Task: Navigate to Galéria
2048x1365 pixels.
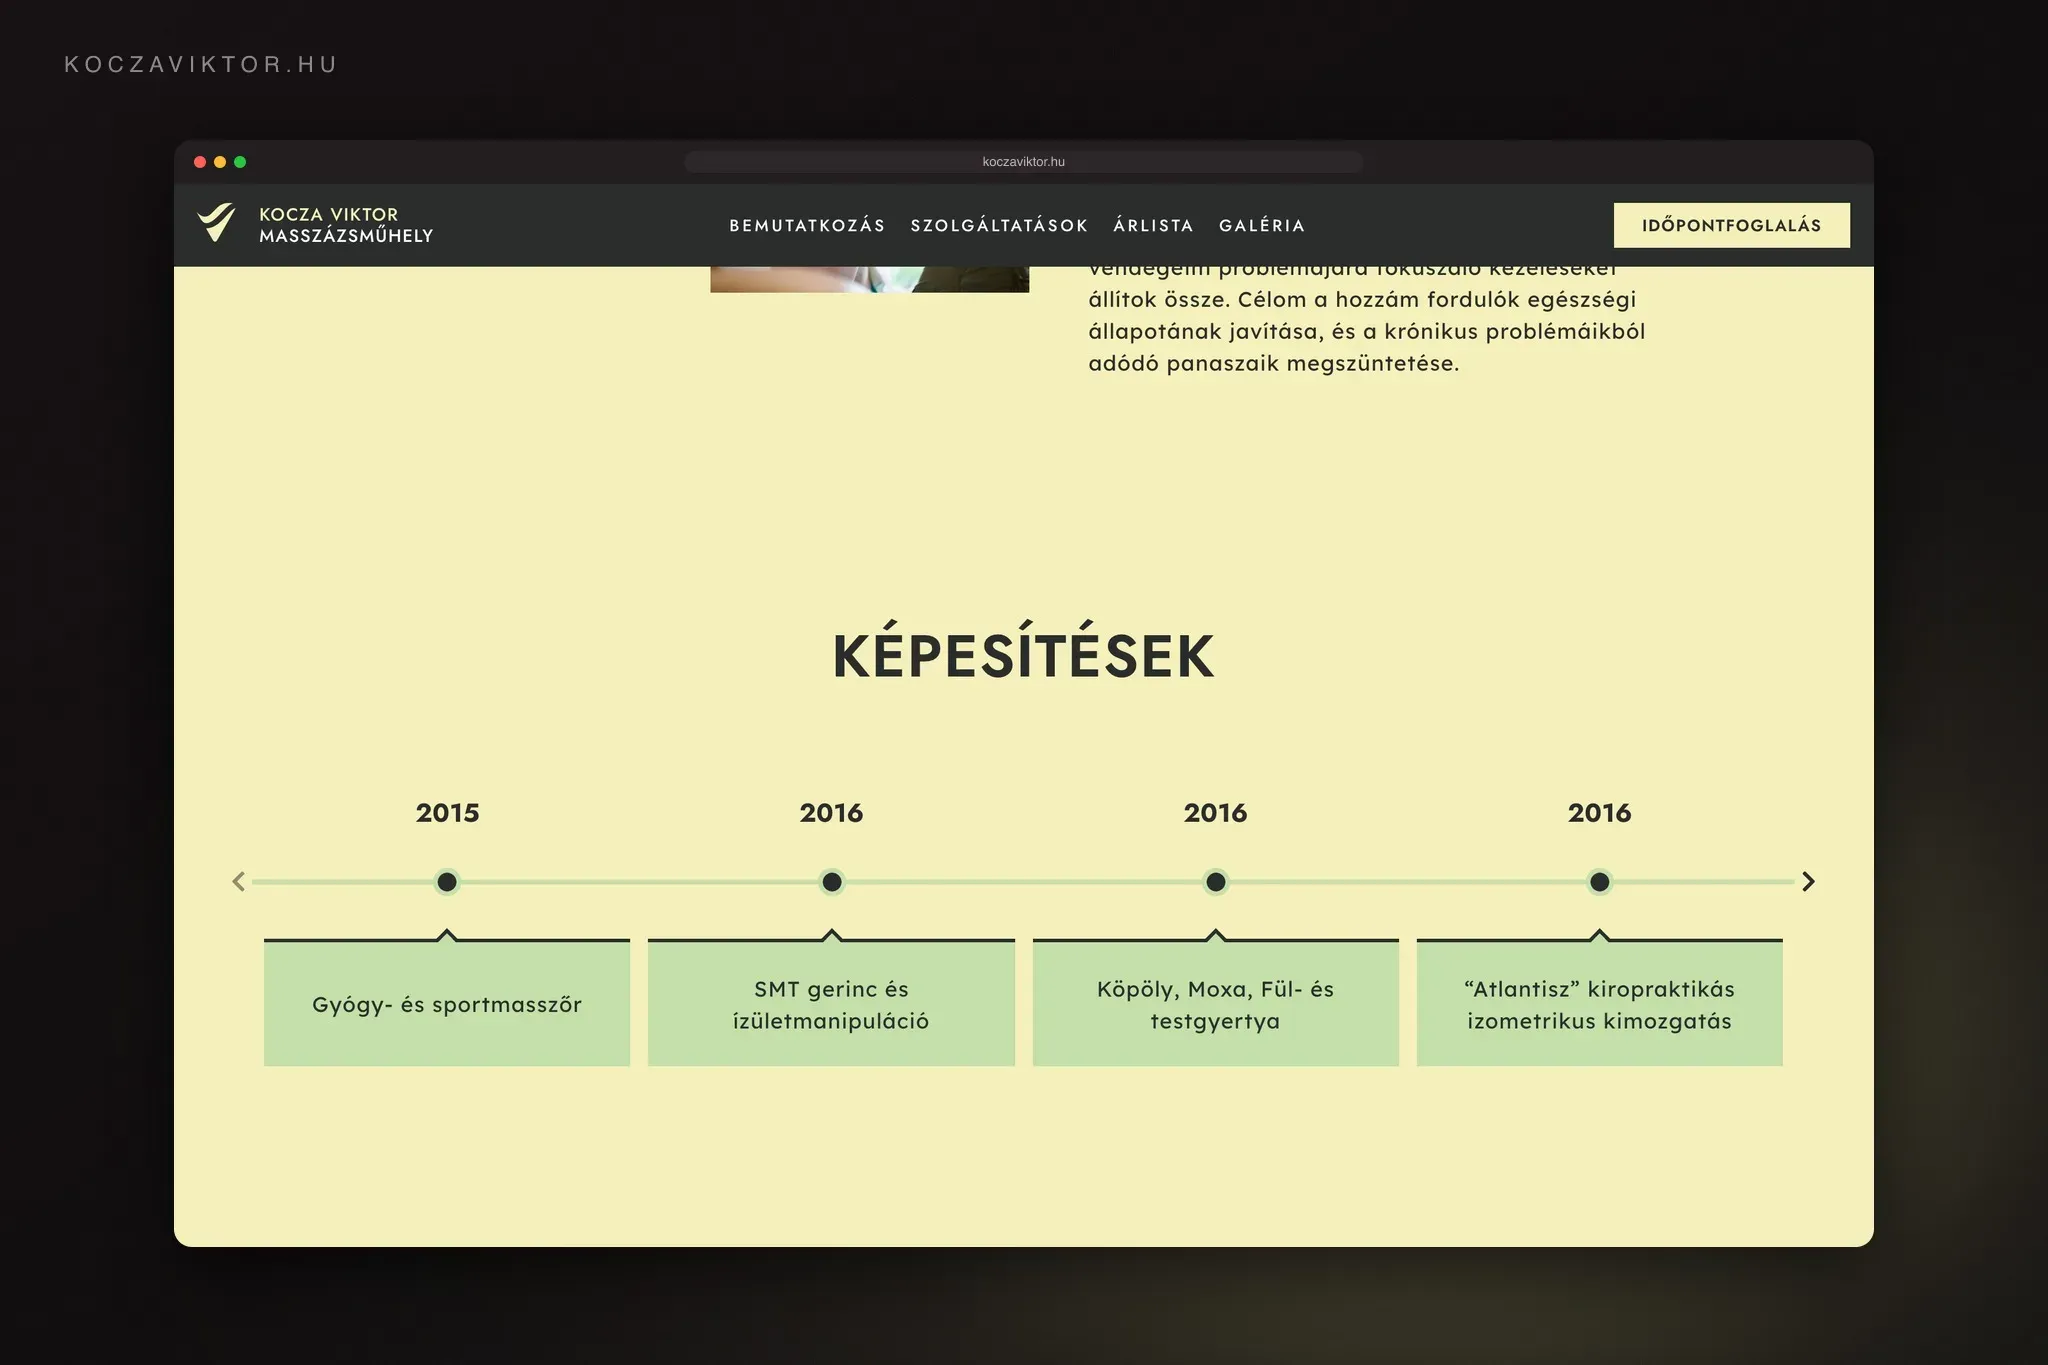Action: click(x=1262, y=226)
